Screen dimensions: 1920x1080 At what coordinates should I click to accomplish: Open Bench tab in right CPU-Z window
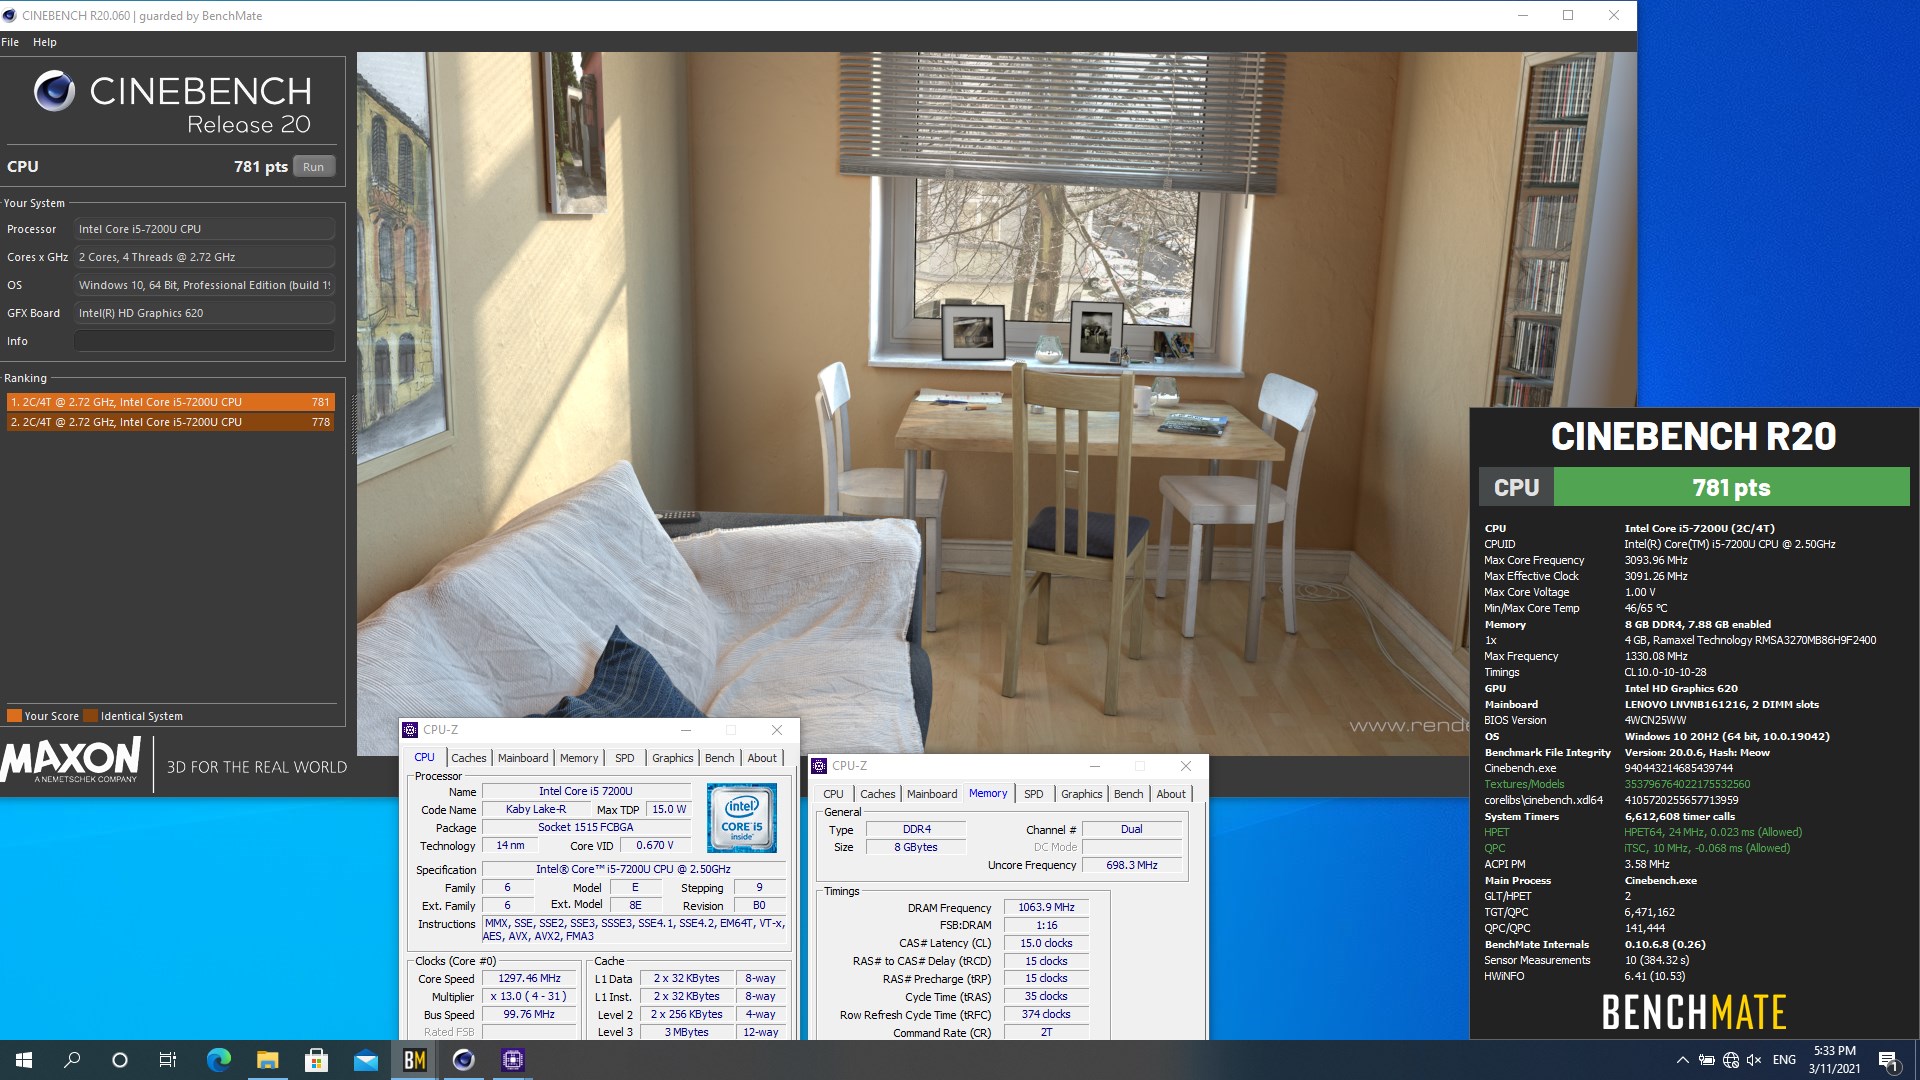tap(1128, 794)
